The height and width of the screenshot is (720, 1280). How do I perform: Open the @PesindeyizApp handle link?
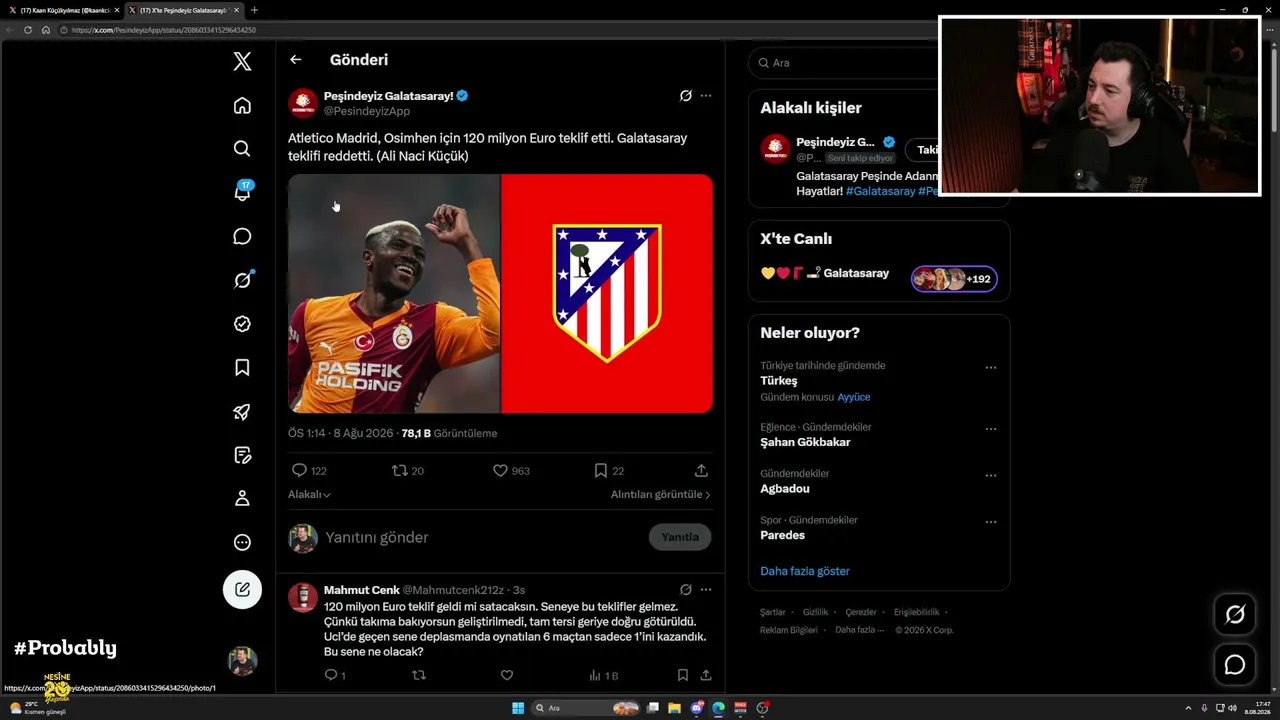click(x=367, y=111)
